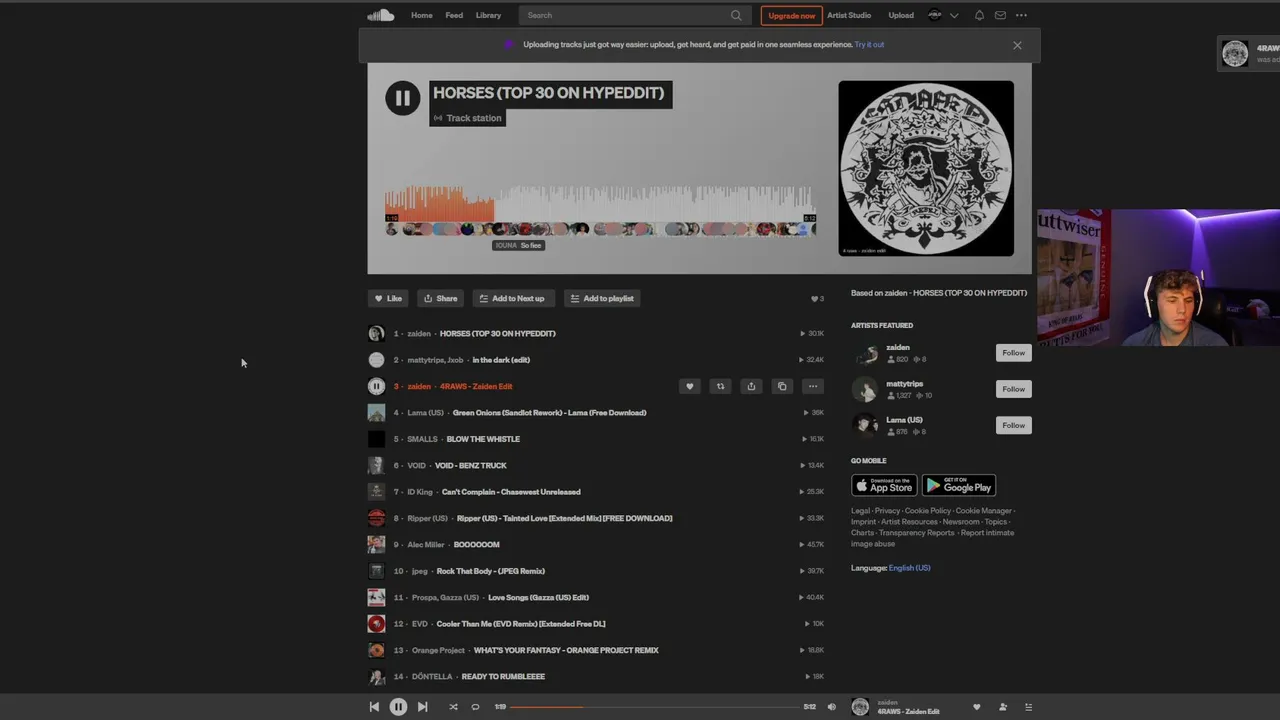Viewport: 1280px width, 720px height.
Task: Open the English (US) language selector
Action: click(x=909, y=568)
